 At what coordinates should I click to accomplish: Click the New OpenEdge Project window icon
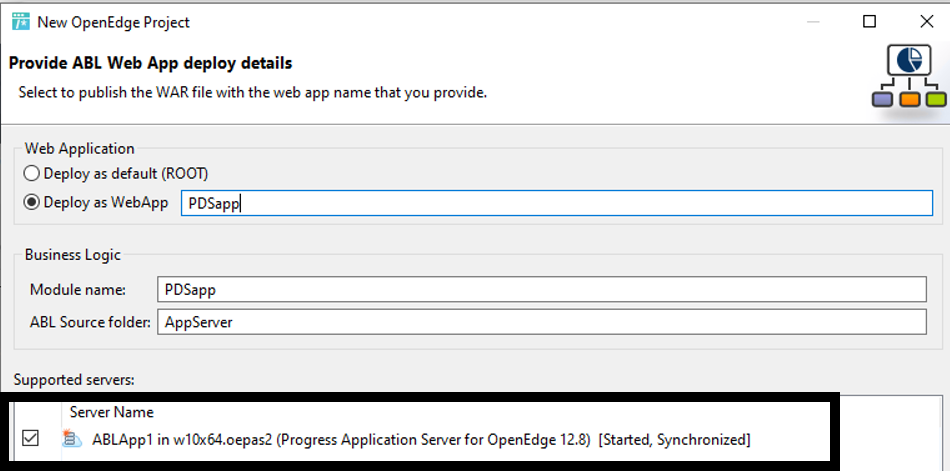[21, 22]
